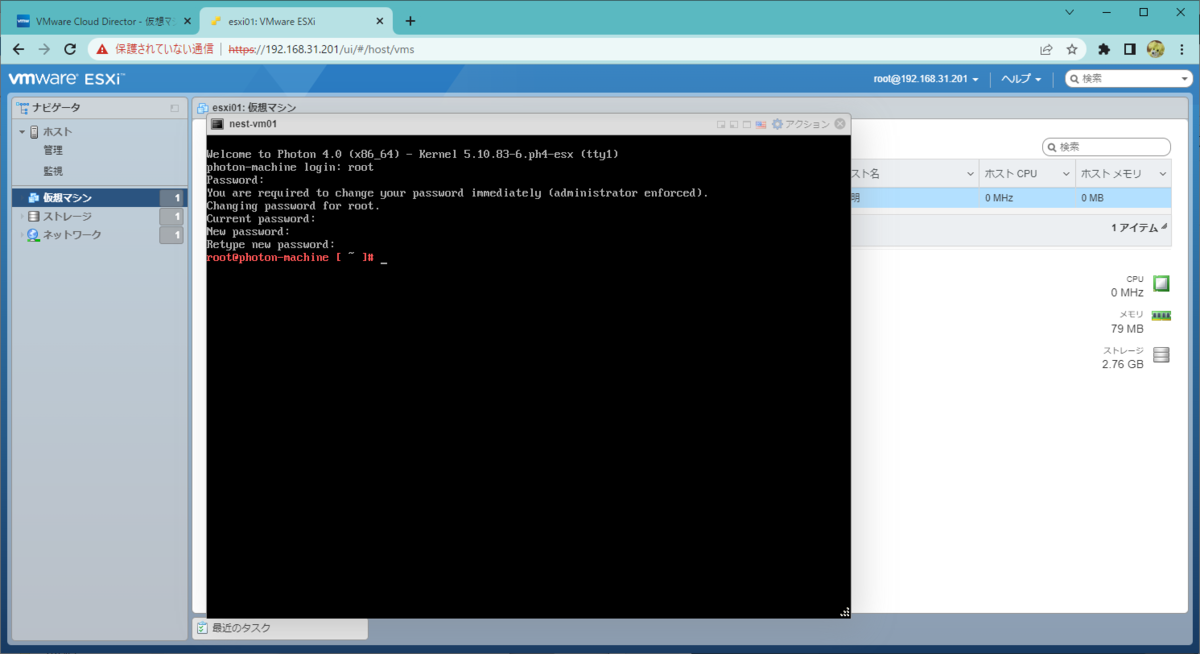This screenshot has height=654, width=1200.
Task: Click the Recent Tasks icon
Action: coord(203,628)
